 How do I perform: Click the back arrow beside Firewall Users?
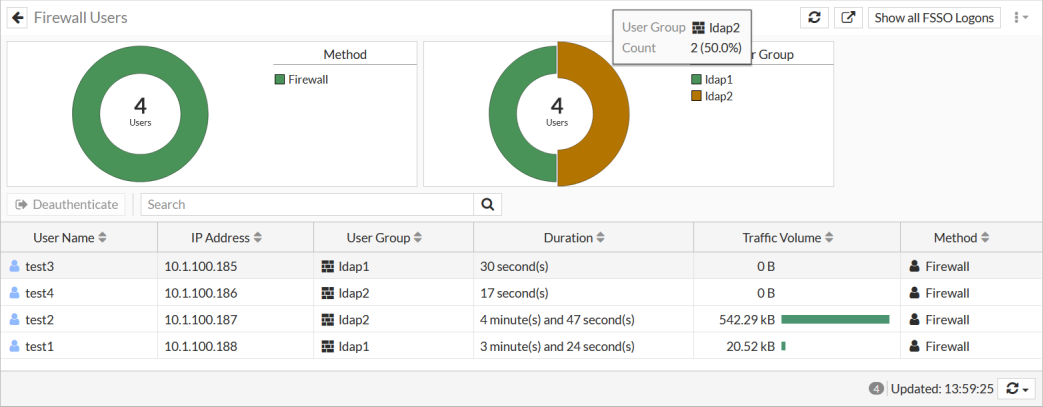point(18,18)
